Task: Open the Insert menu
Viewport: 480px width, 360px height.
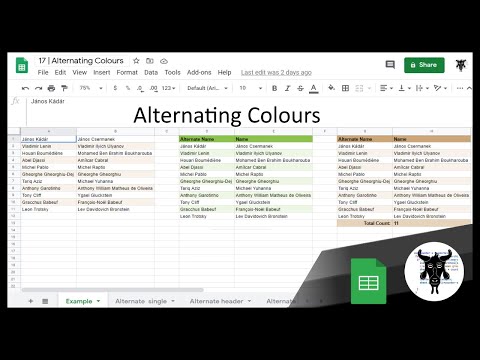Action: click(102, 72)
